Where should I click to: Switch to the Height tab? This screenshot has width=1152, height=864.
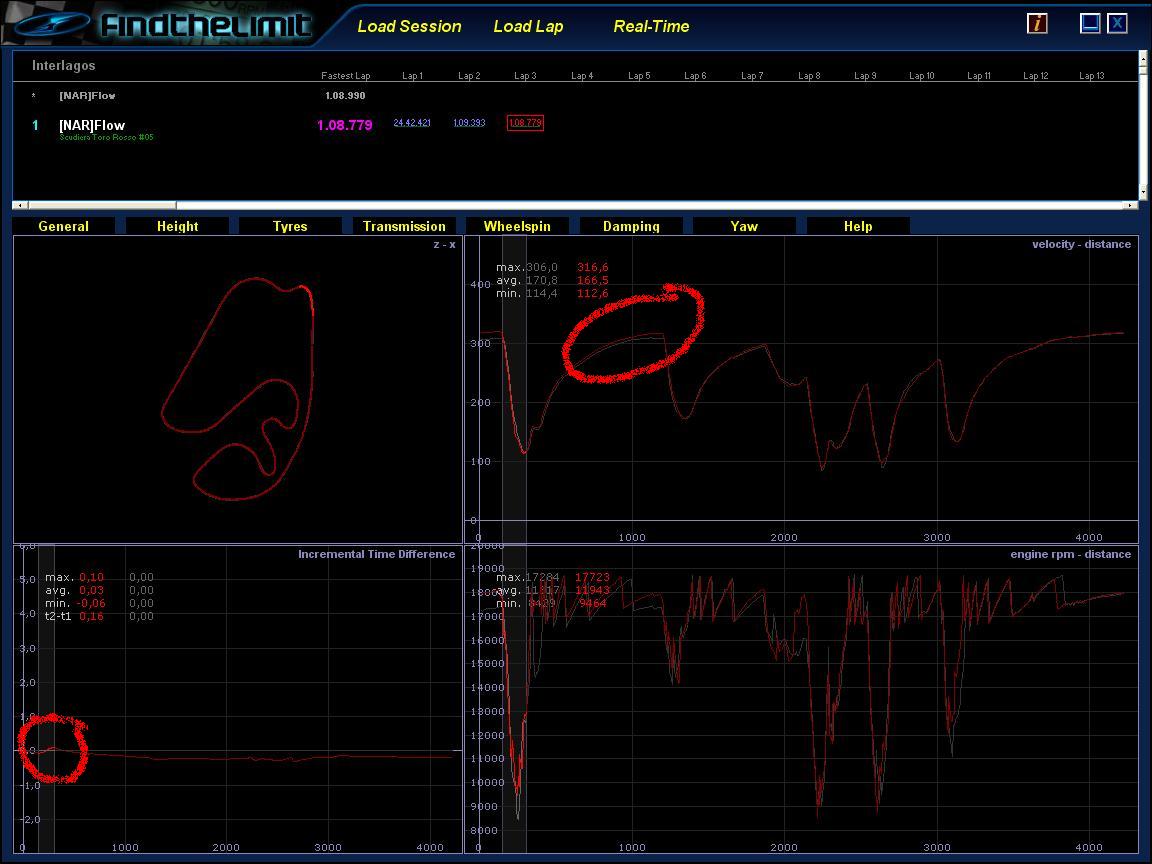click(177, 226)
